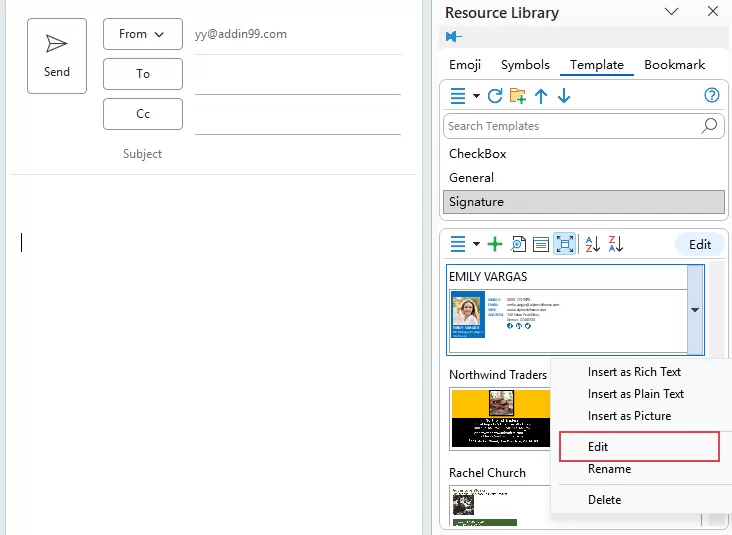Move category up with the up arrow

[541, 96]
